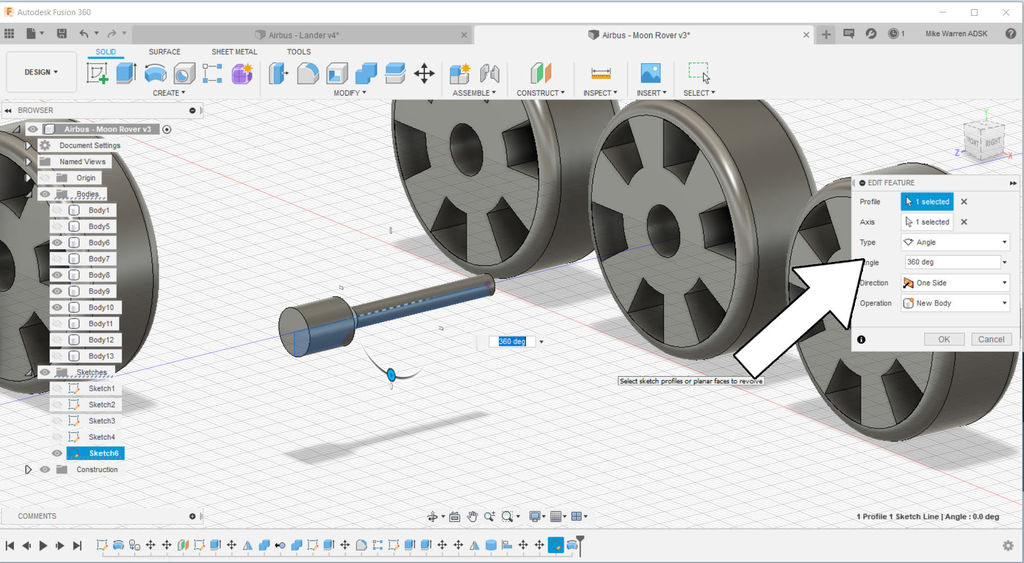Switch to the TOOLS tab
This screenshot has height=563, width=1024.
[298, 52]
